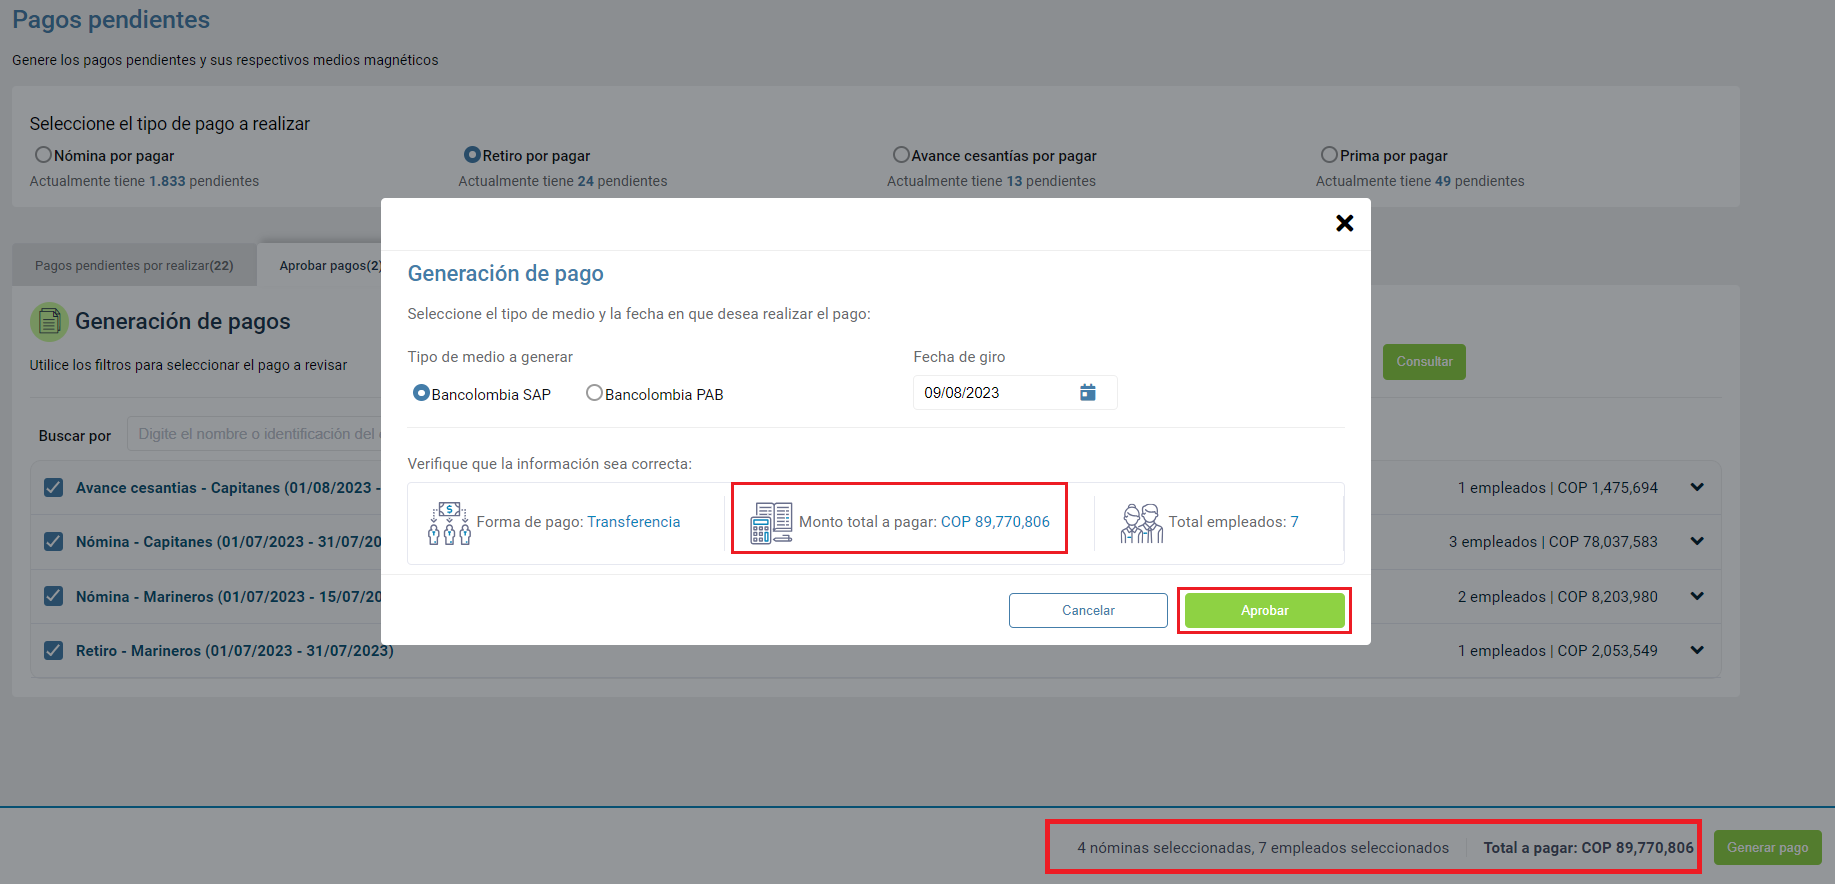The height and width of the screenshot is (884, 1835).
Task: Uncheck Nómina - Capitanes row checkbox
Action: (54, 542)
